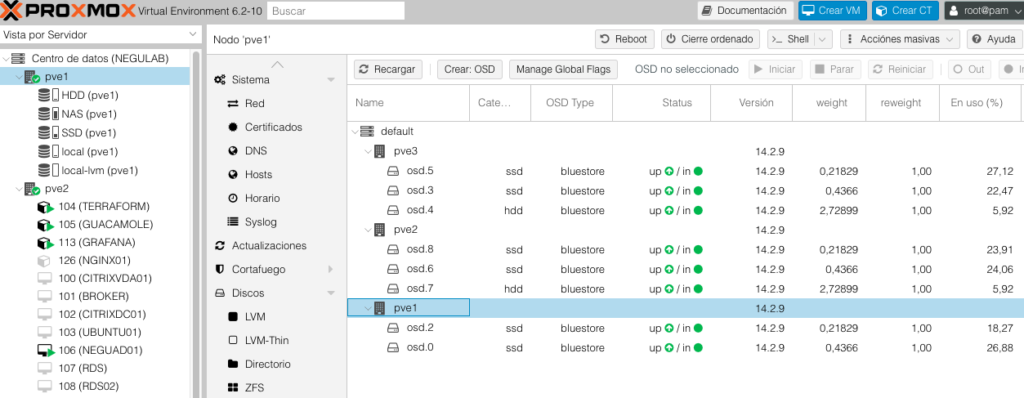Collapse the Sistema menu section
Screen dimensions: 1024x398
(330, 80)
